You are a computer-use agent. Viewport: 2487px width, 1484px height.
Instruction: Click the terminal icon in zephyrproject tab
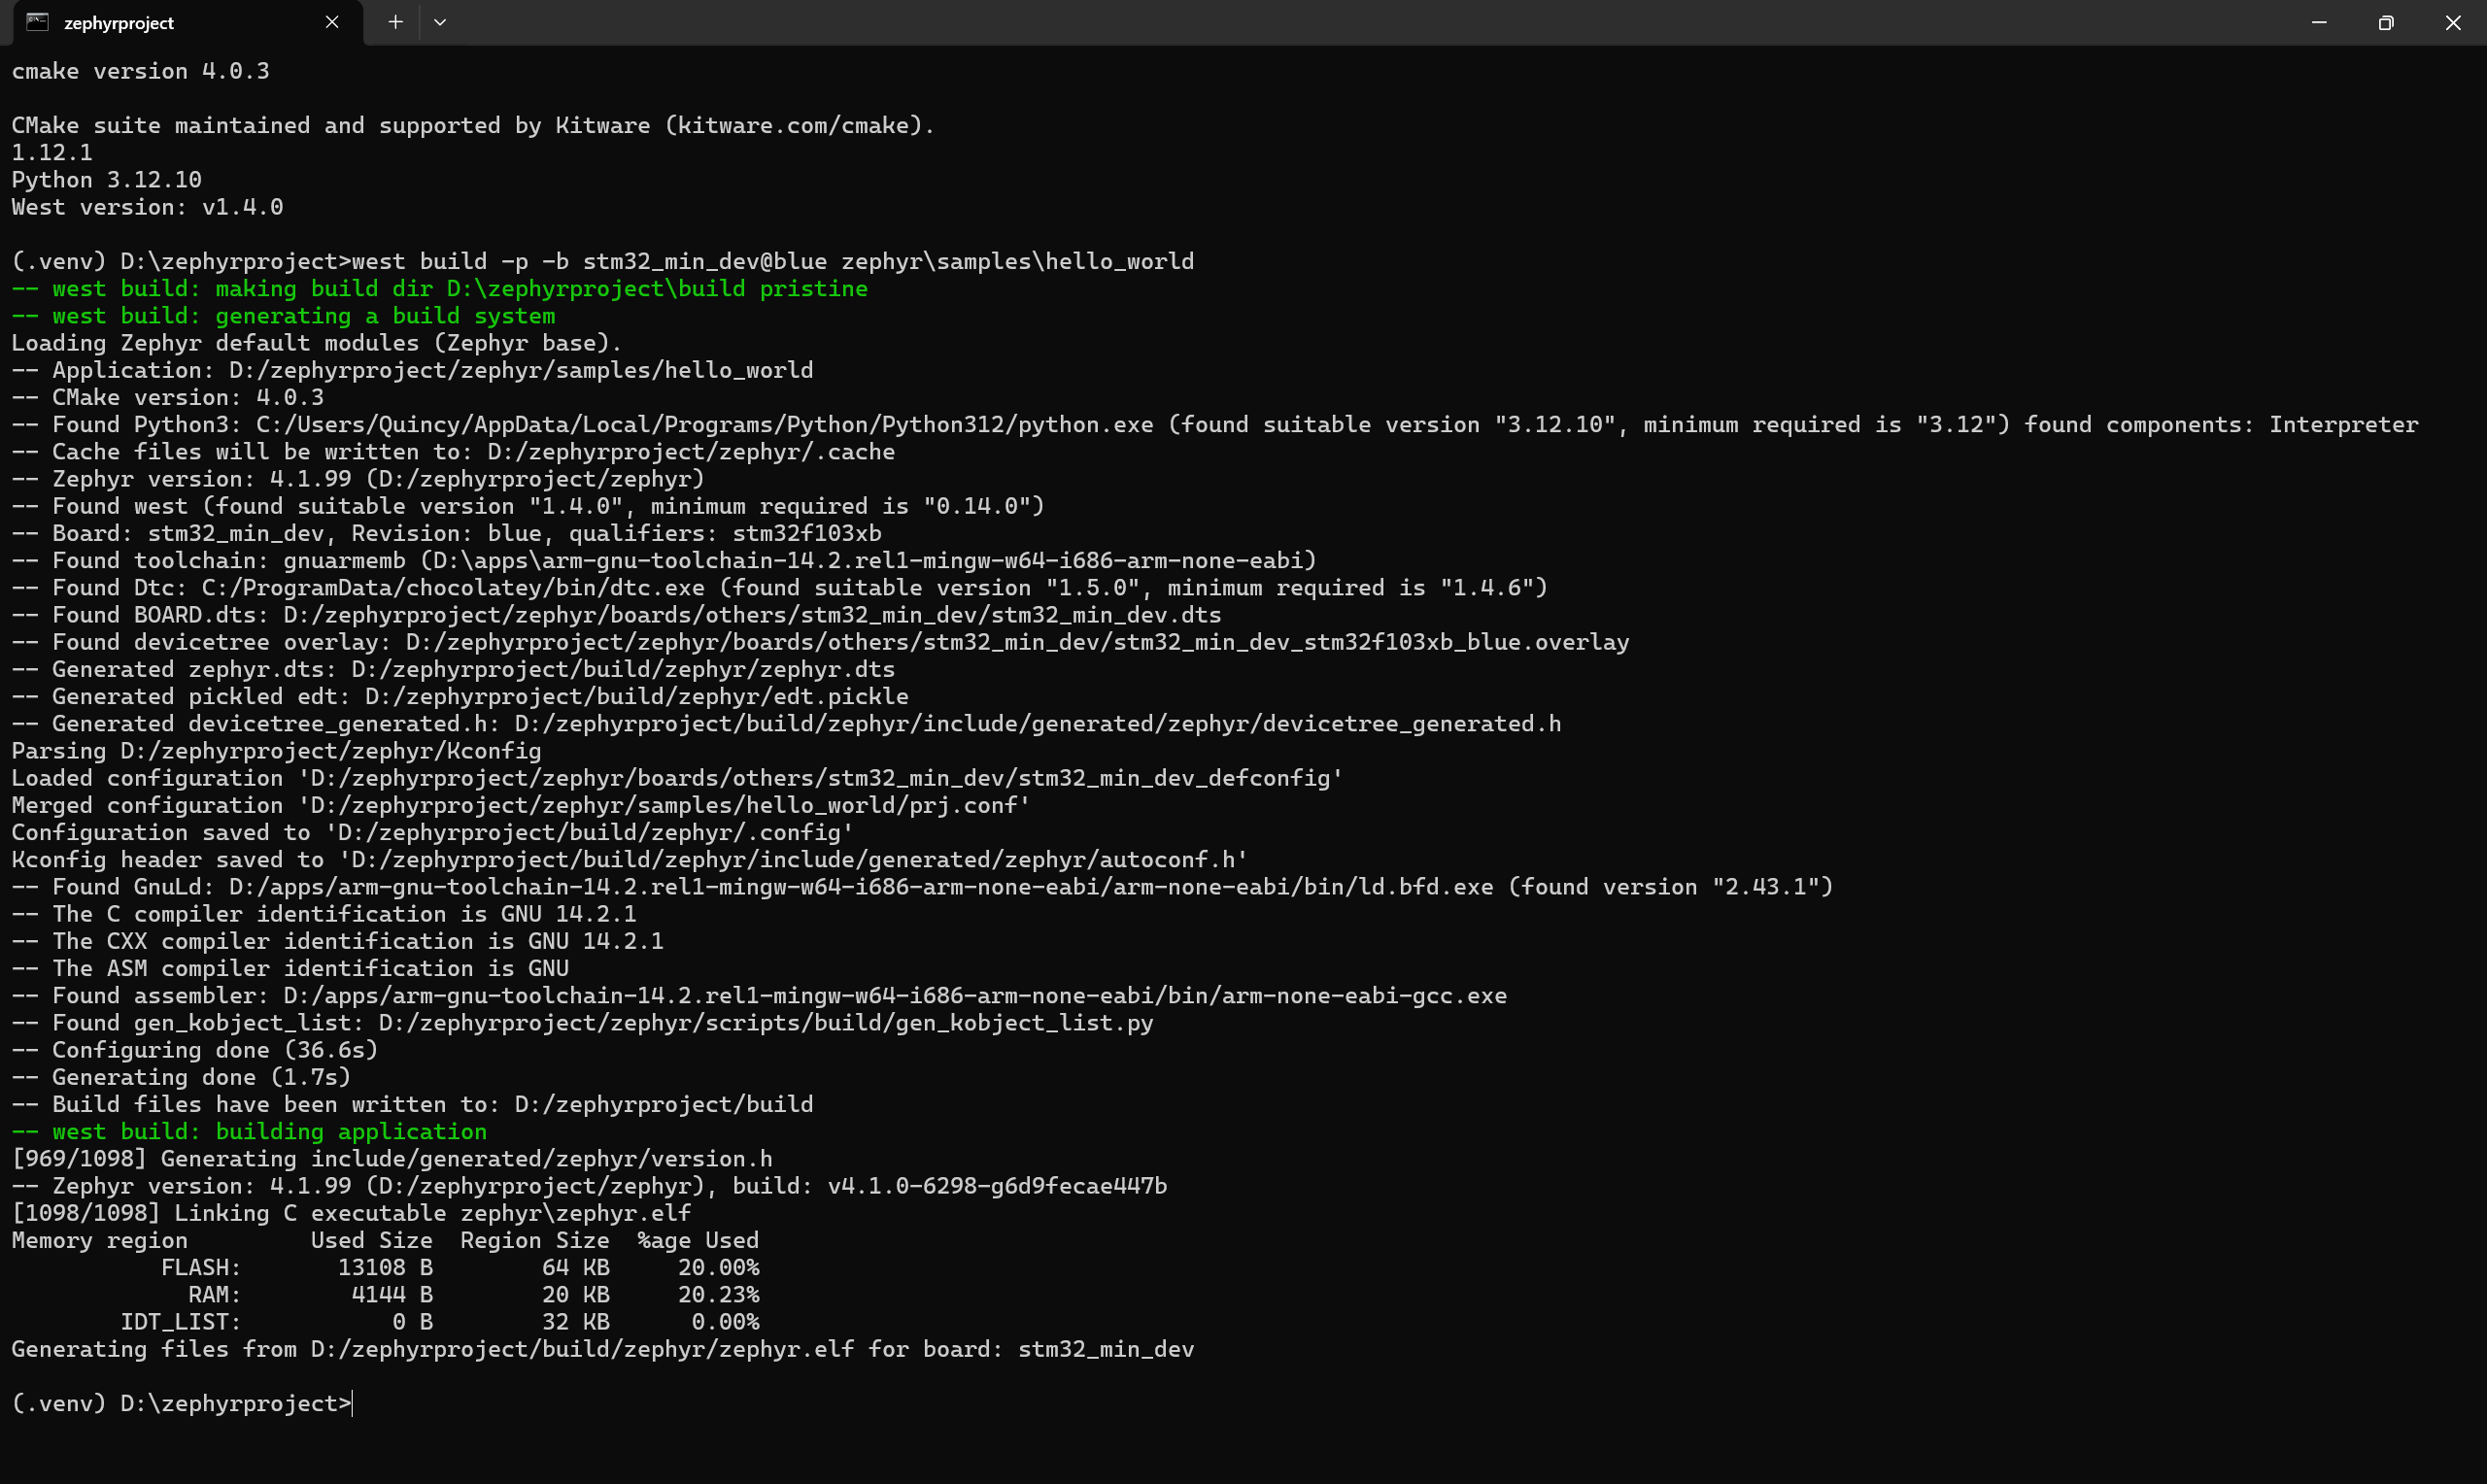pyautogui.click(x=38, y=22)
